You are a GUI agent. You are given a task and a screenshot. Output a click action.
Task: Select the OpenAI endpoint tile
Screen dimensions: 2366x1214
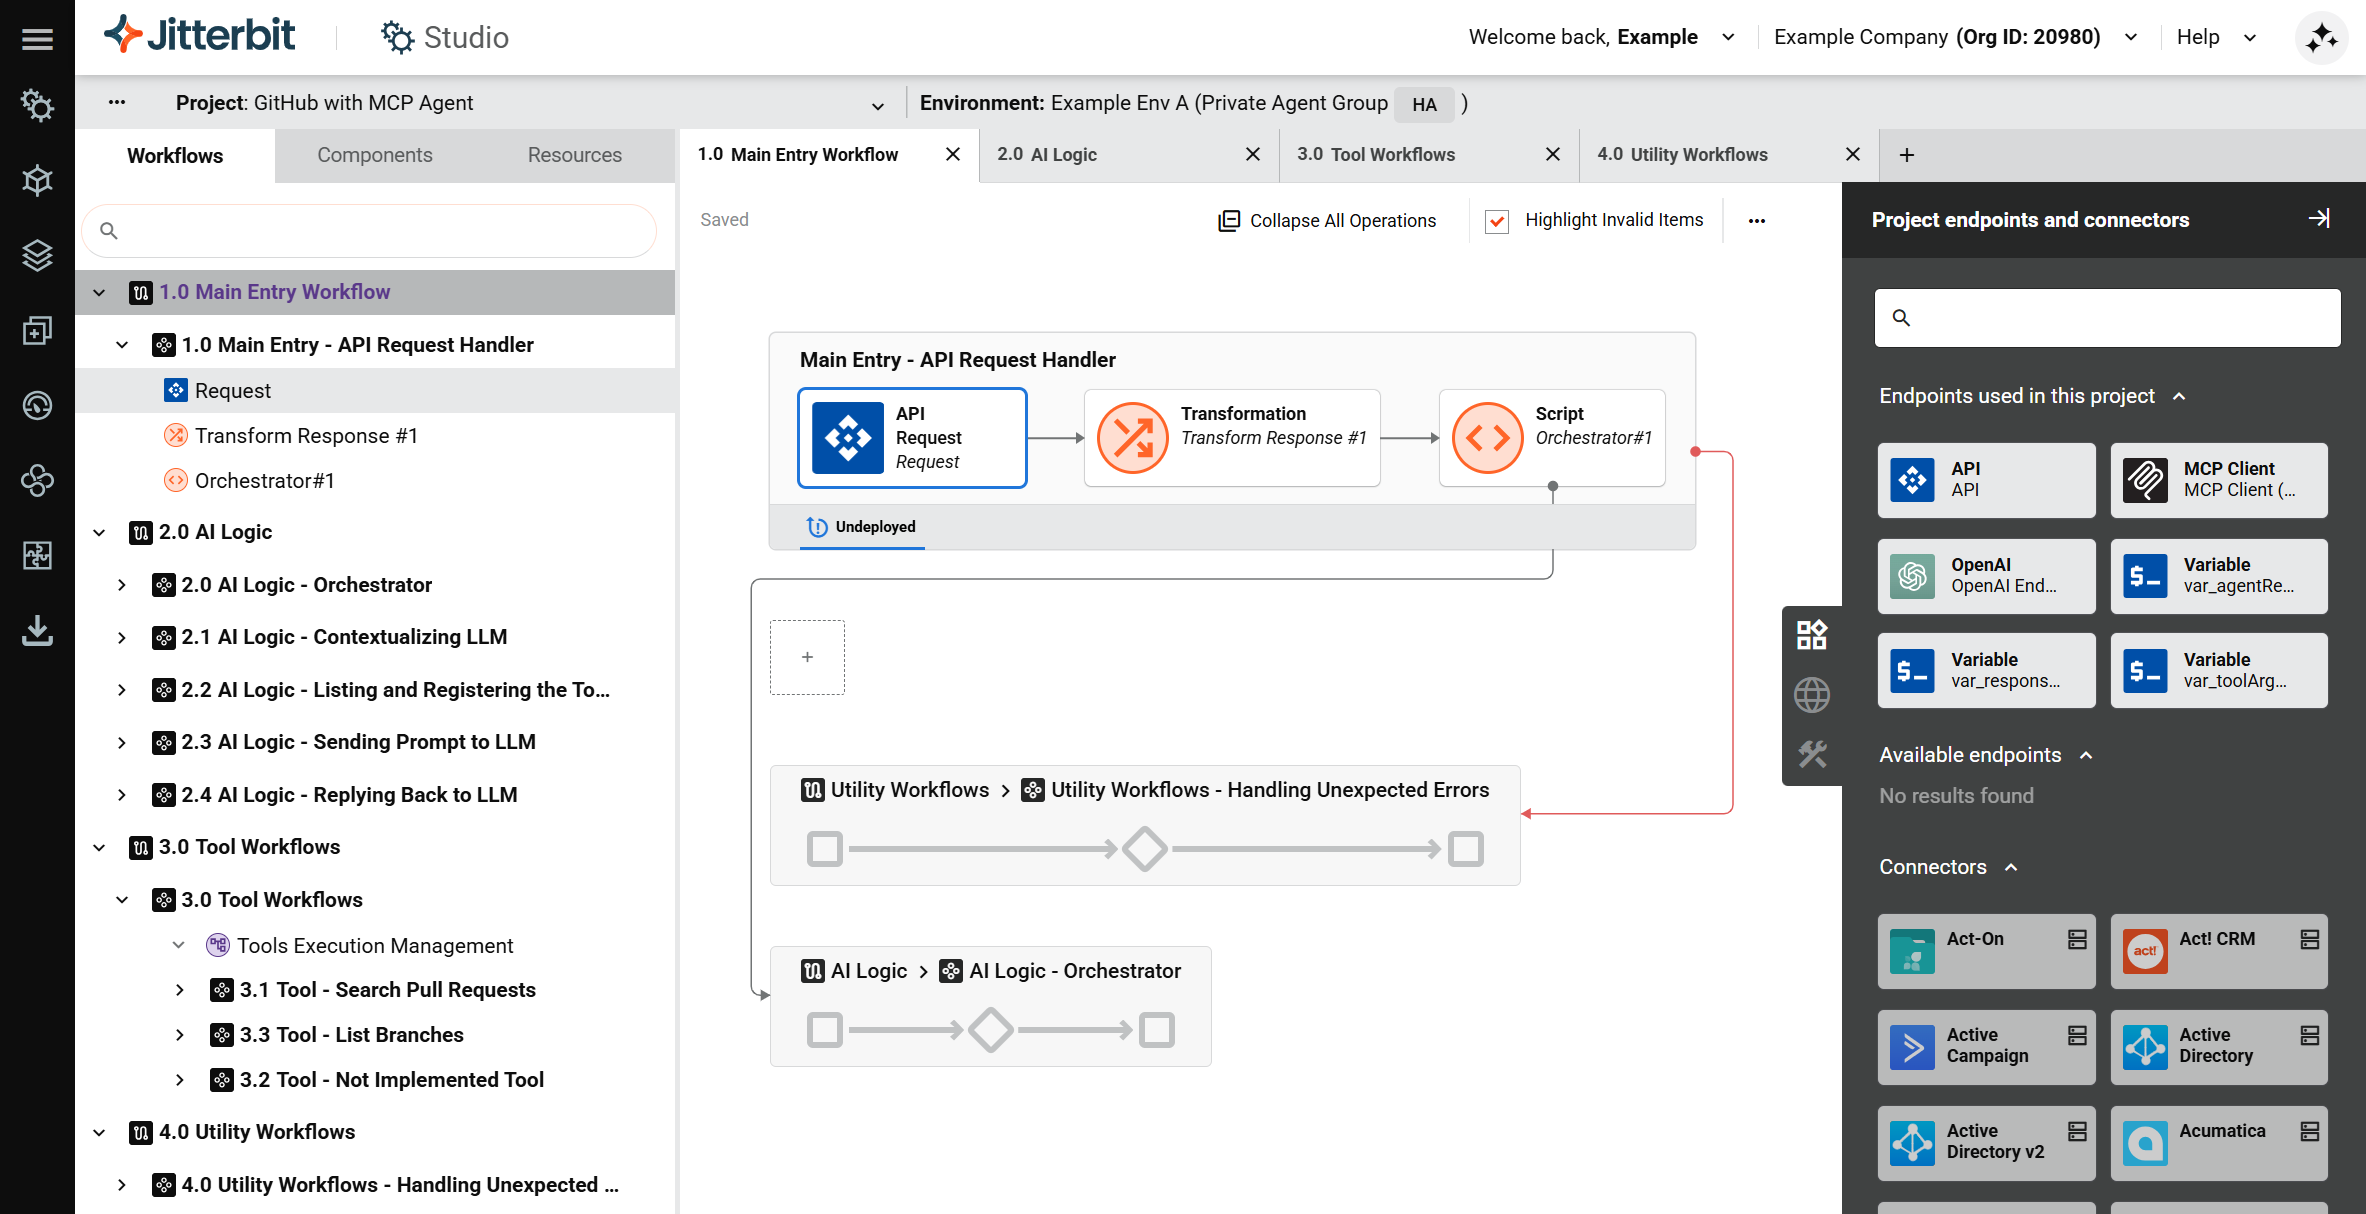(1985, 576)
